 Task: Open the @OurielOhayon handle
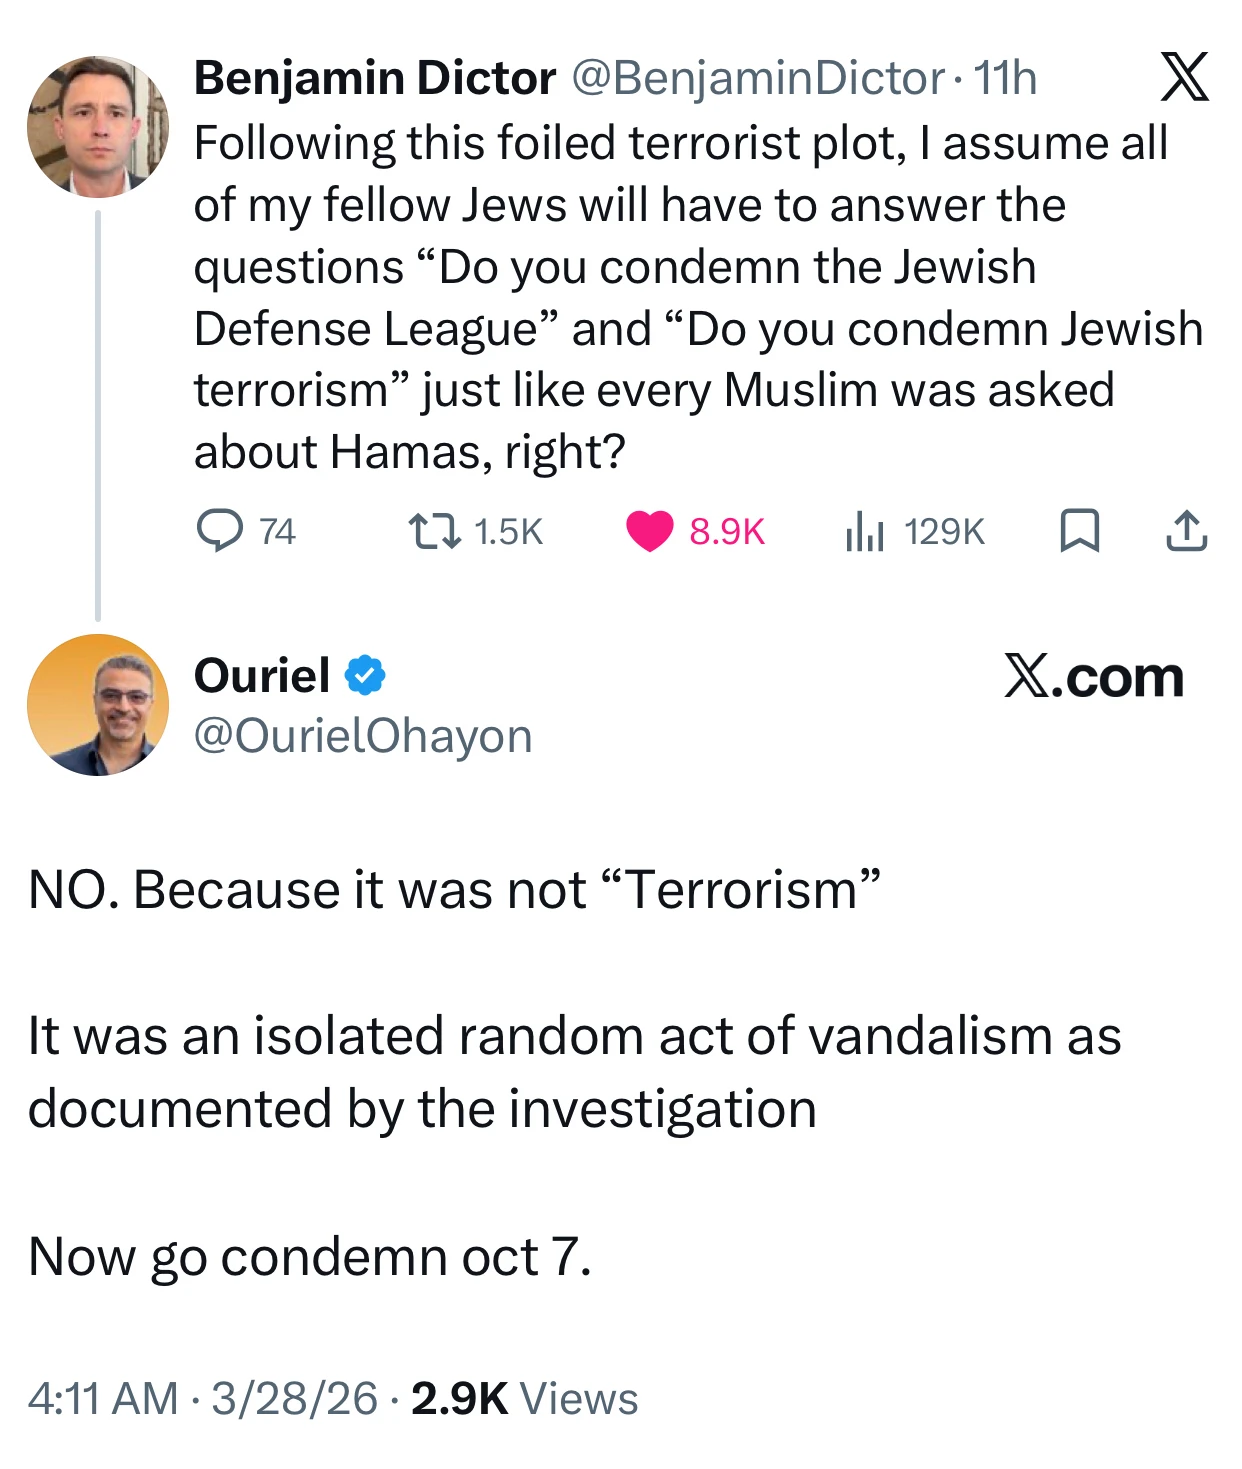[363, 736]
